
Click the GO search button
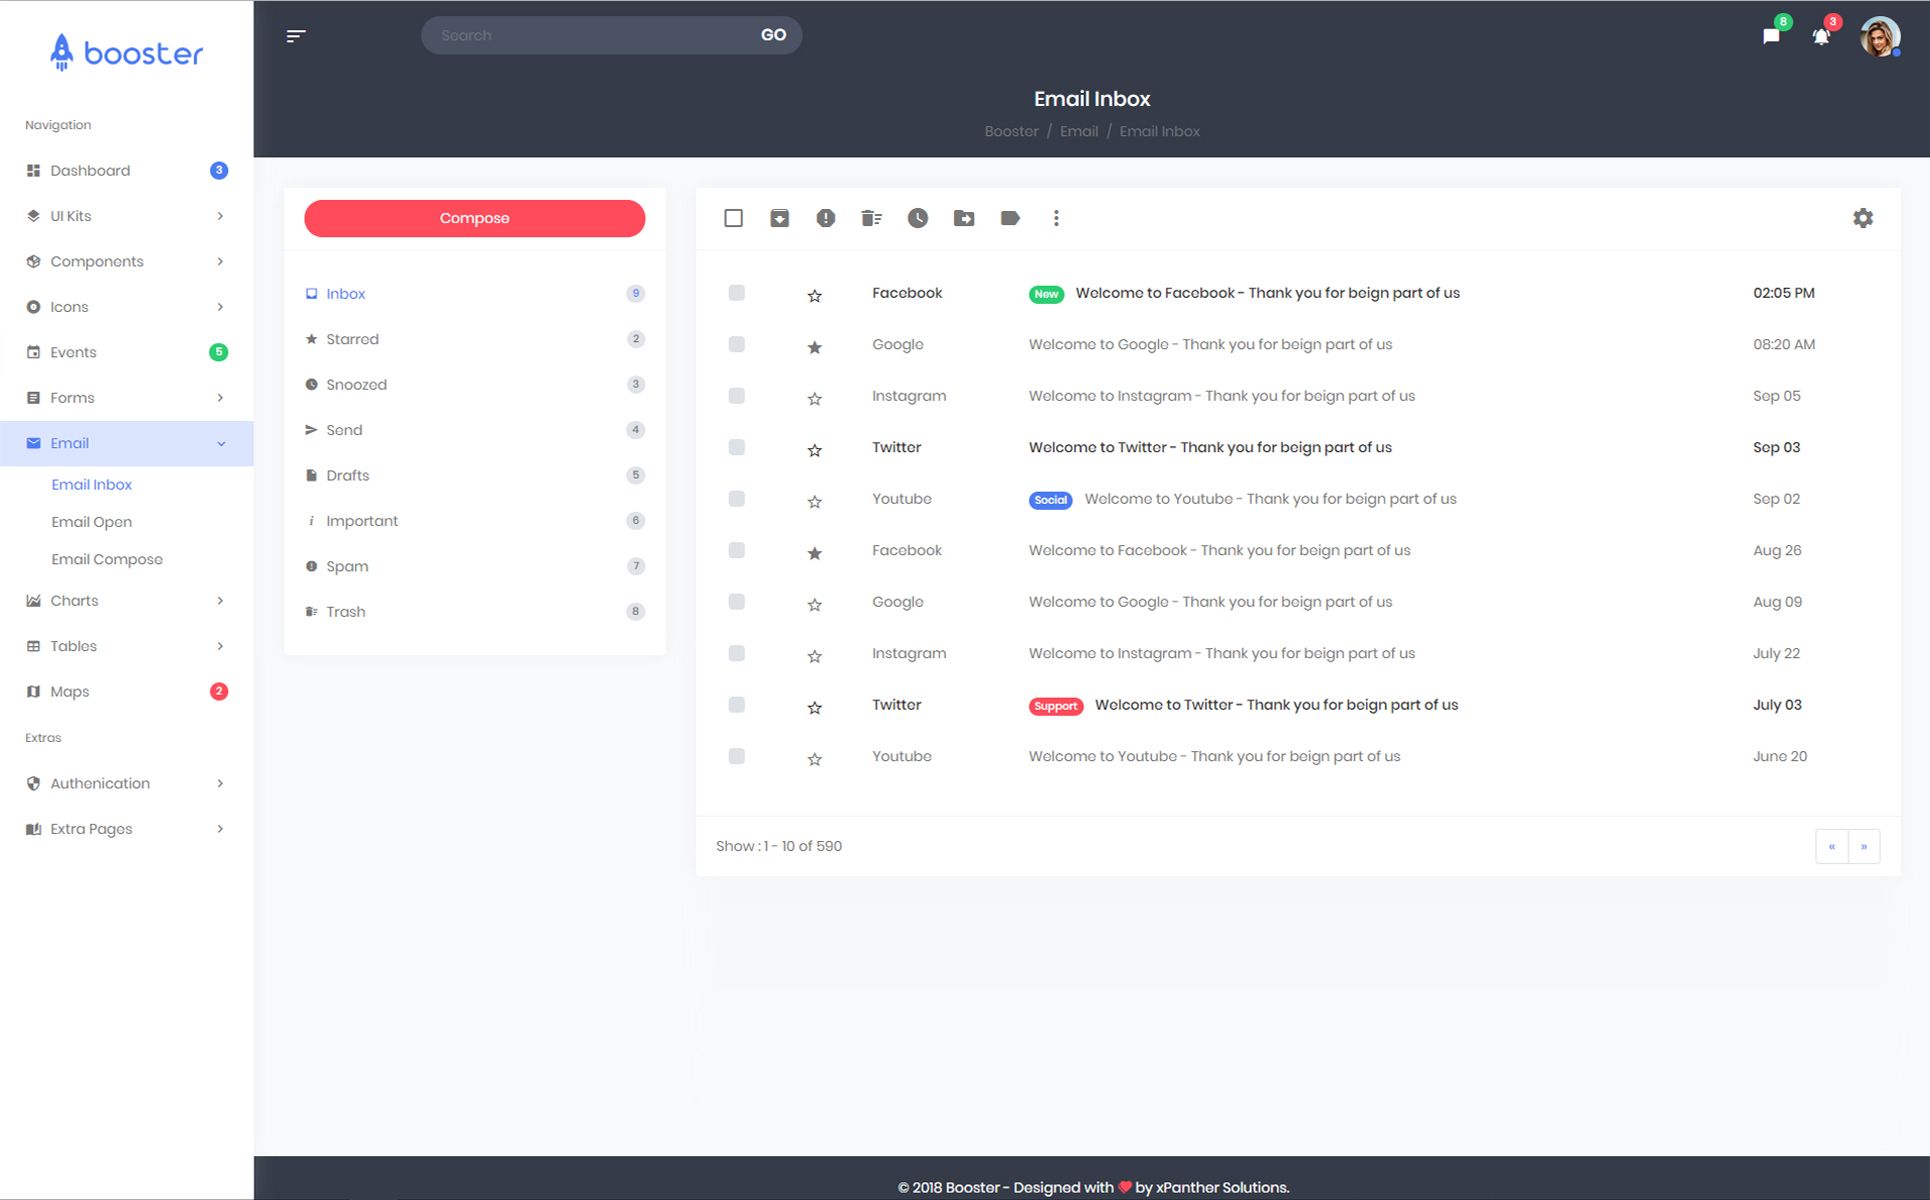click(x=773, y=35)
